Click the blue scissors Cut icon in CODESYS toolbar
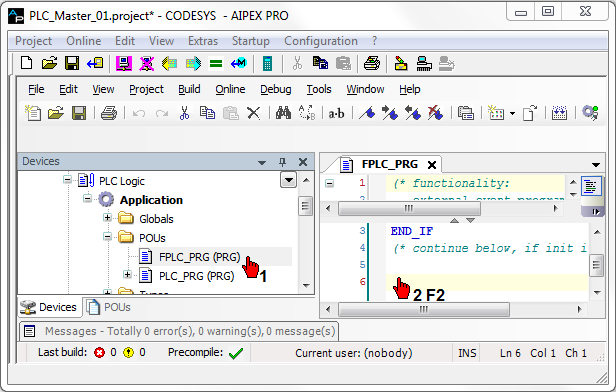The image size is (616, 392). point(184,113)
